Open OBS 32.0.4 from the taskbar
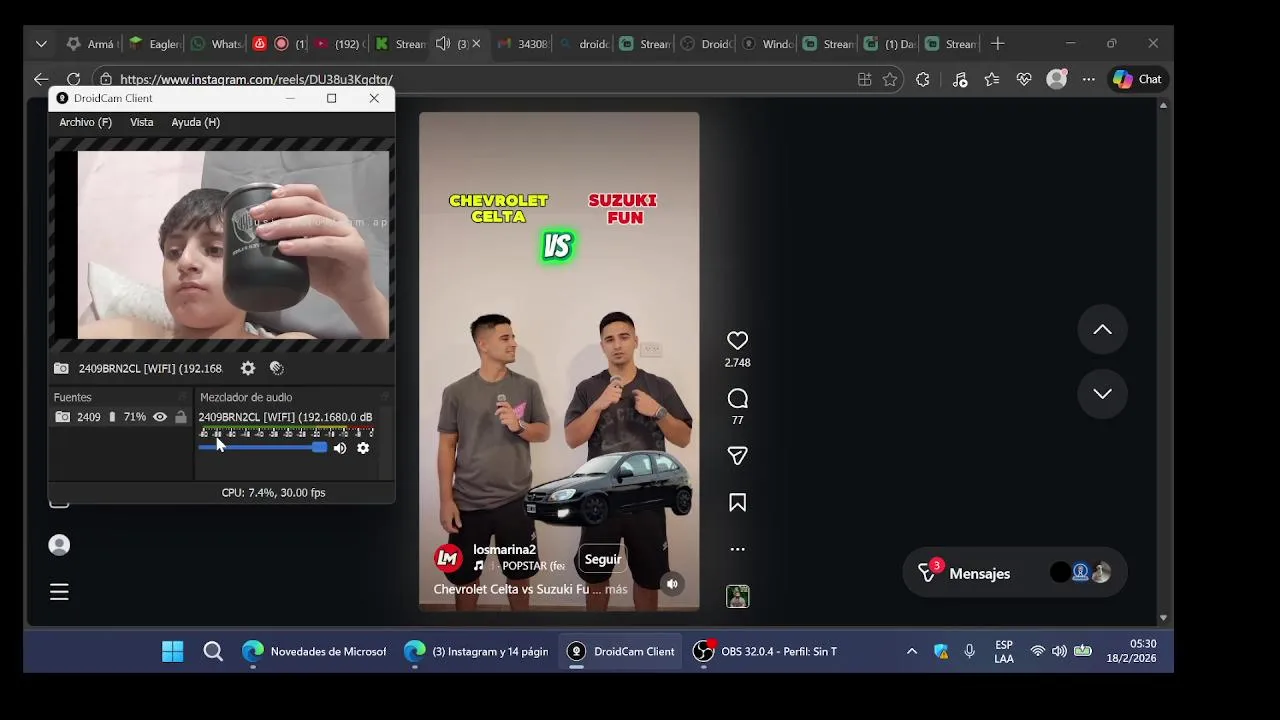1280x720 pixels. point(765,652)
